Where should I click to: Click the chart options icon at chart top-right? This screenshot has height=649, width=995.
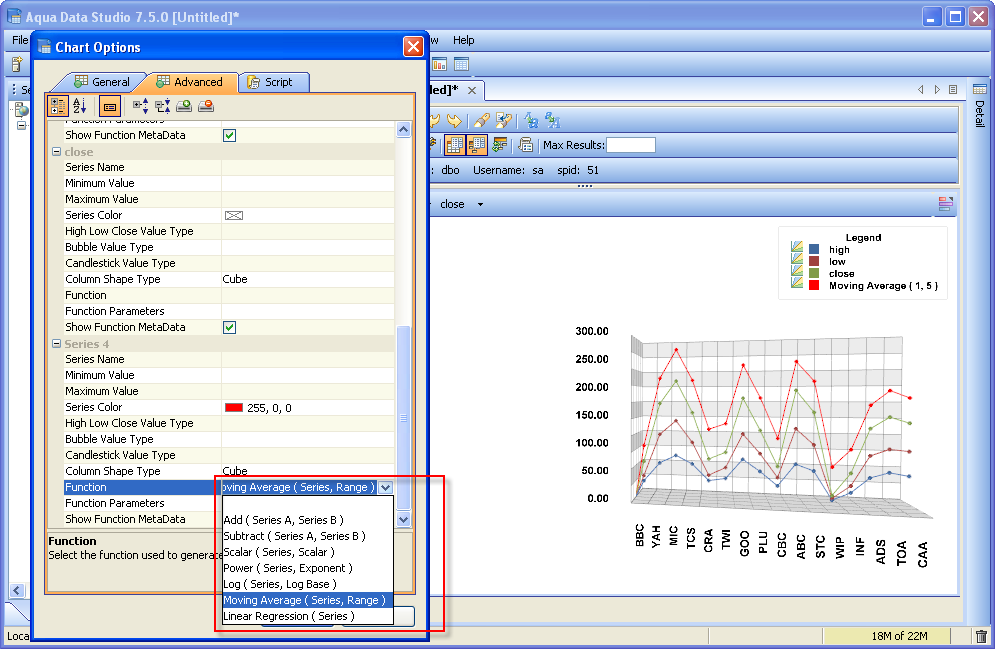click(946, 204)
